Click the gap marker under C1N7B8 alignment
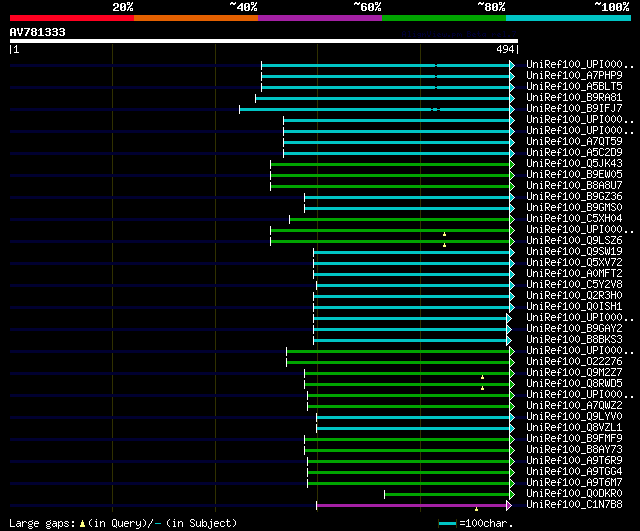Image resolution: width=640 pixels, height=531 pixels. [476, 509]
